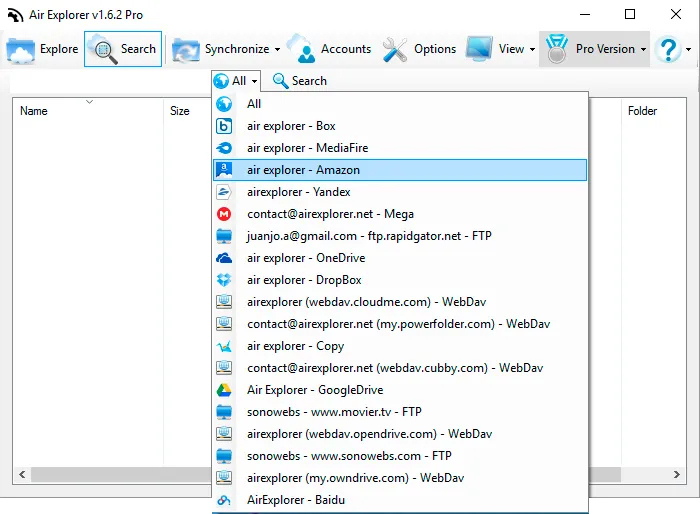The image size is (700, 514).
Task: Select contact@airexplorer.net - Mega
Action: 400,214
